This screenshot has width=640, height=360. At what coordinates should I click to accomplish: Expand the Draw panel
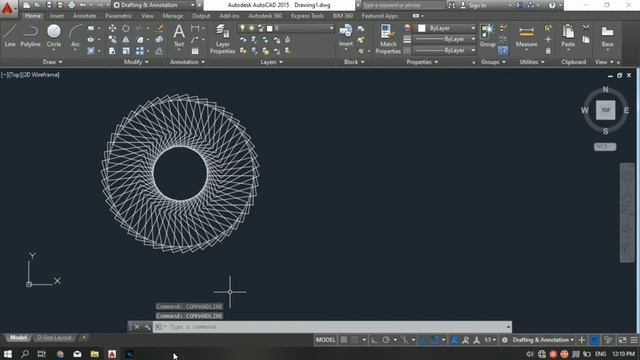52,62
